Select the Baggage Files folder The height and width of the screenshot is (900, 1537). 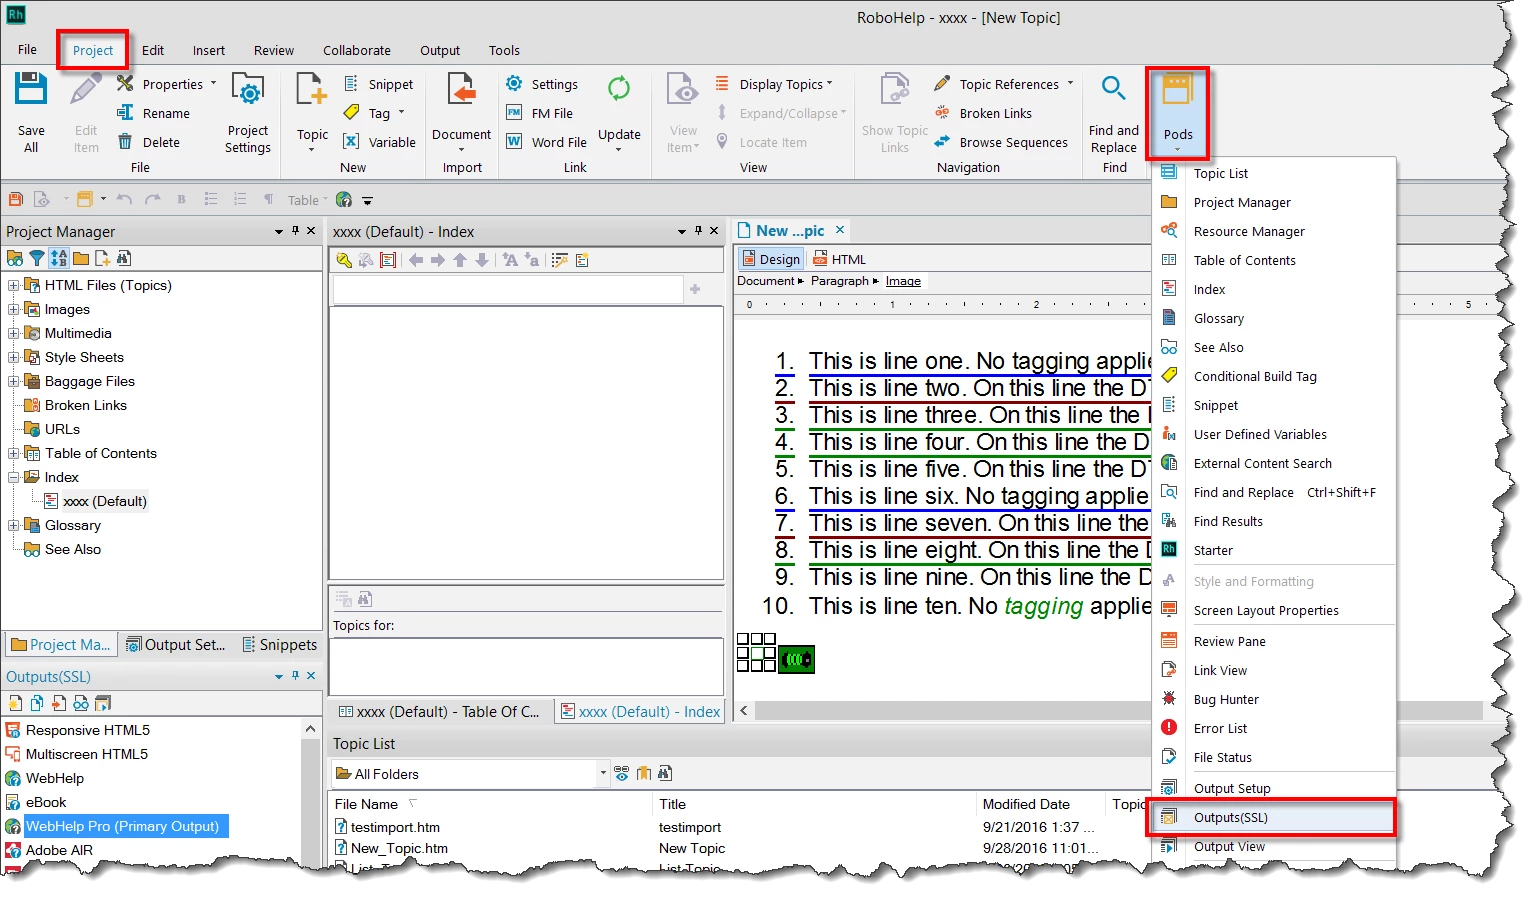[x=89, y=381]
